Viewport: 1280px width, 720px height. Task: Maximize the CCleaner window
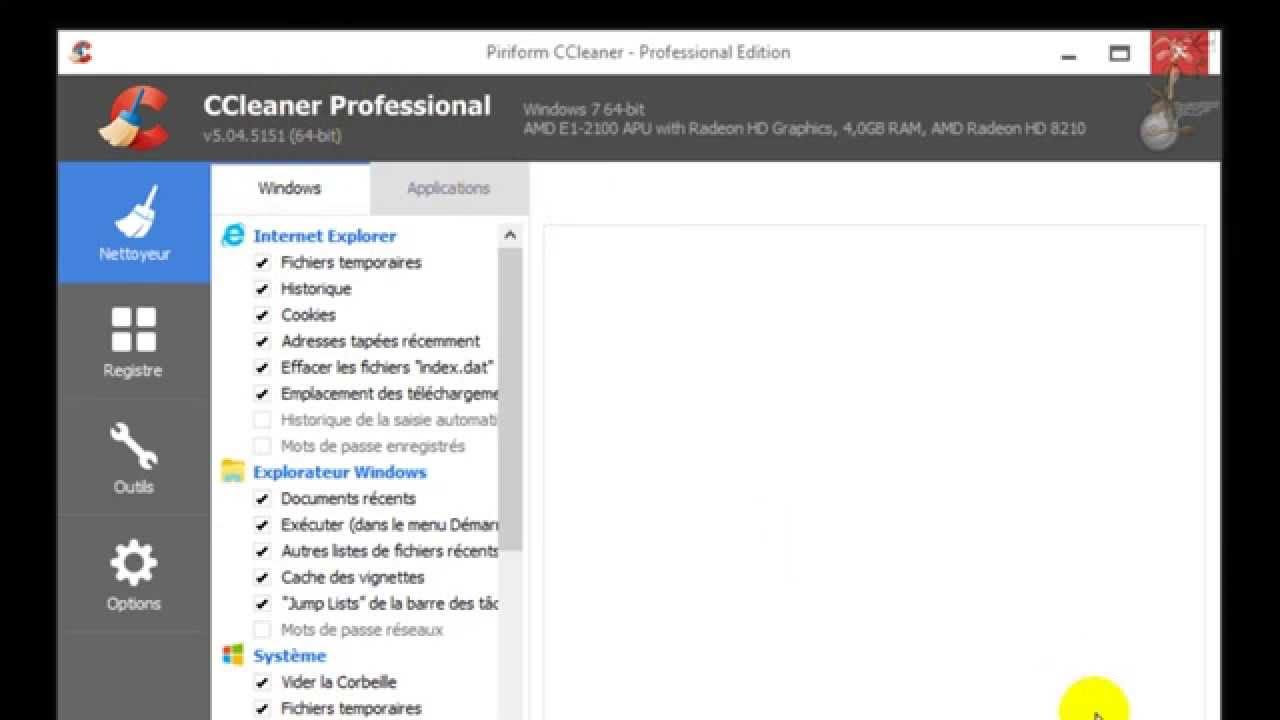1119,53
